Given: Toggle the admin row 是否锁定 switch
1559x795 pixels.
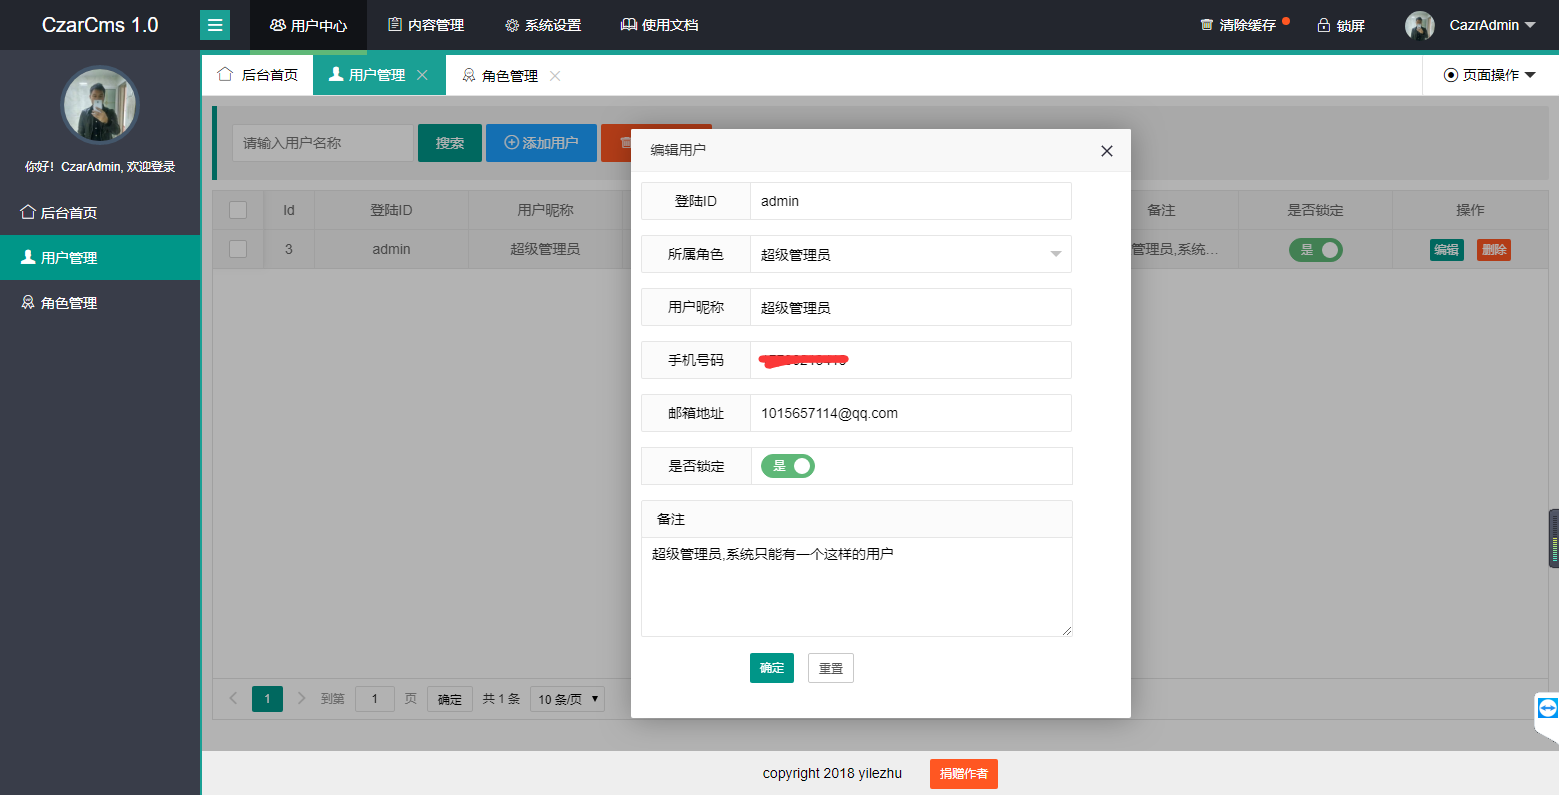Looking at the screenshot, I should 1316,250.
